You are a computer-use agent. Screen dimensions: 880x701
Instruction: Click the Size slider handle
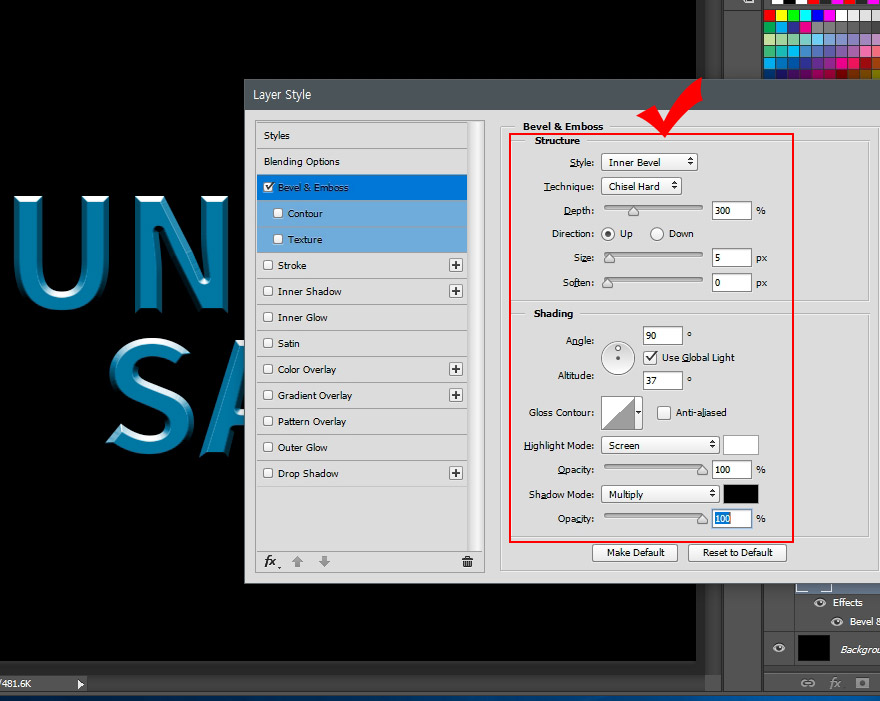click(609, 258)
